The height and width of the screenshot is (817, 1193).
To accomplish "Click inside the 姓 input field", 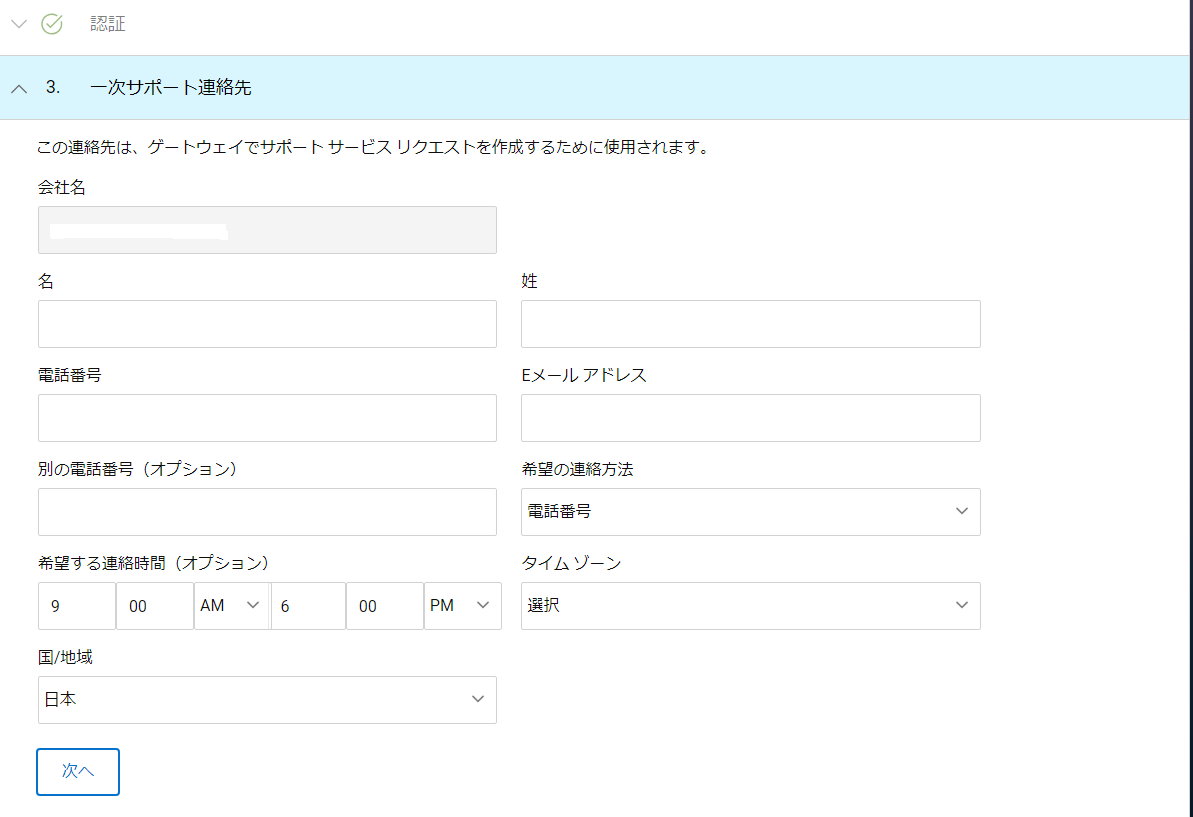I will tap(750, 324).
